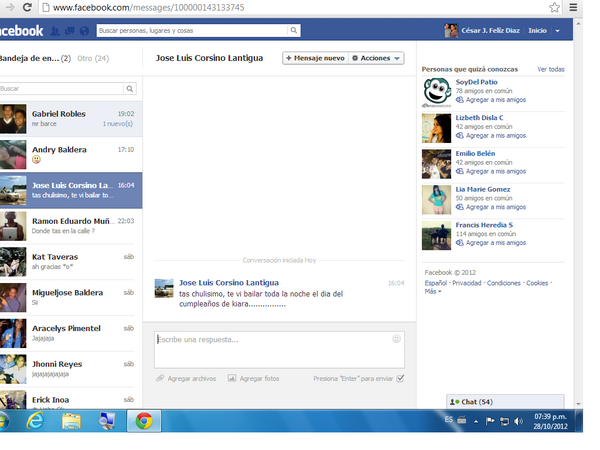Click the browser forward arrow
The width and height of the screenshot is (600, 450).
pos(10,7)
